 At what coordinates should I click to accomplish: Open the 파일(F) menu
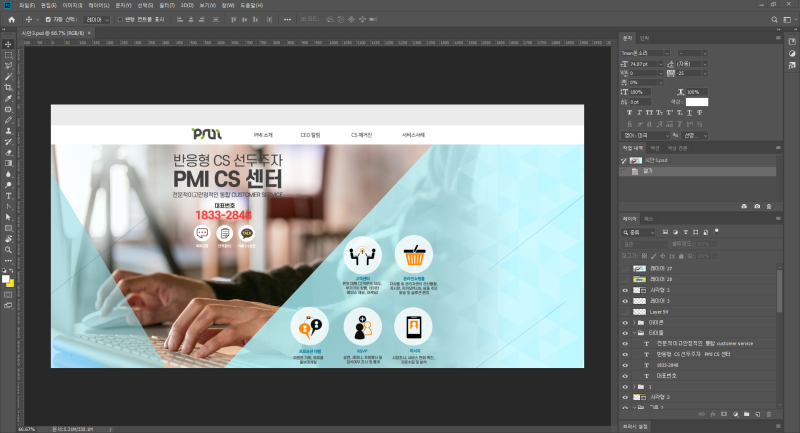click(x=27, y=5)
